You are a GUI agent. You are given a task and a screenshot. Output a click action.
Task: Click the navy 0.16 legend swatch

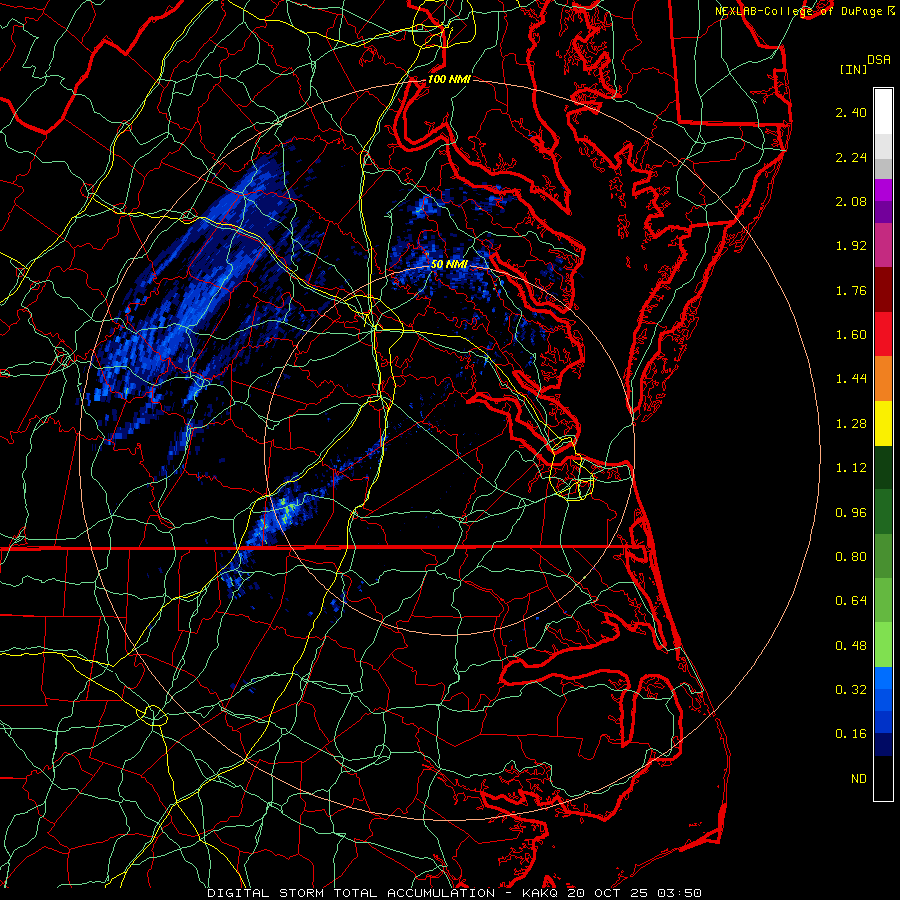(x=883, y=744)
